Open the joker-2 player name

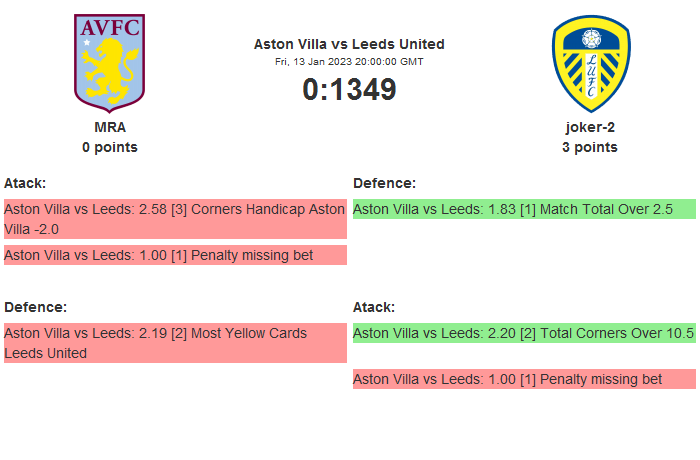point(590,127)
